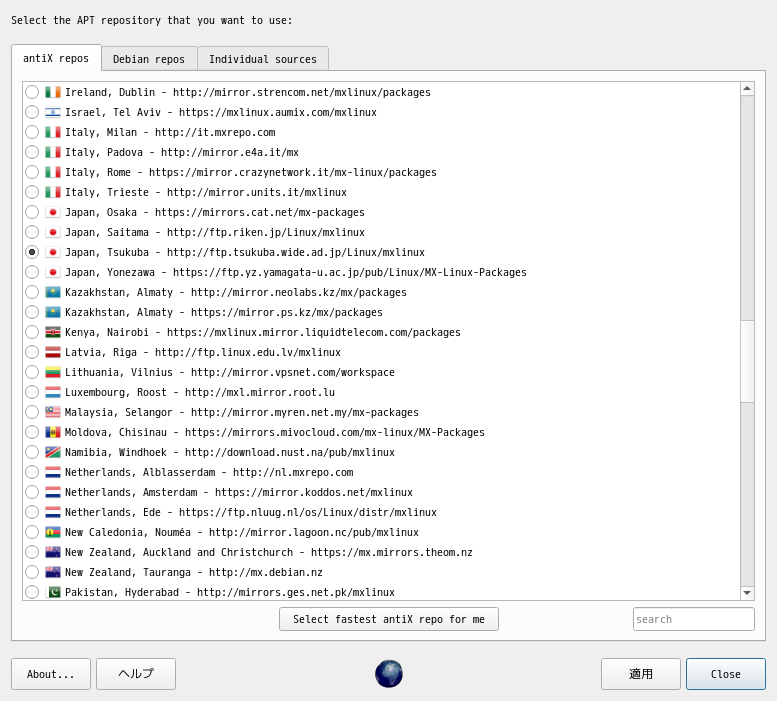777x701 pixels.
Task: Switch to the antiX repos tab
Action: click(56, 58)
